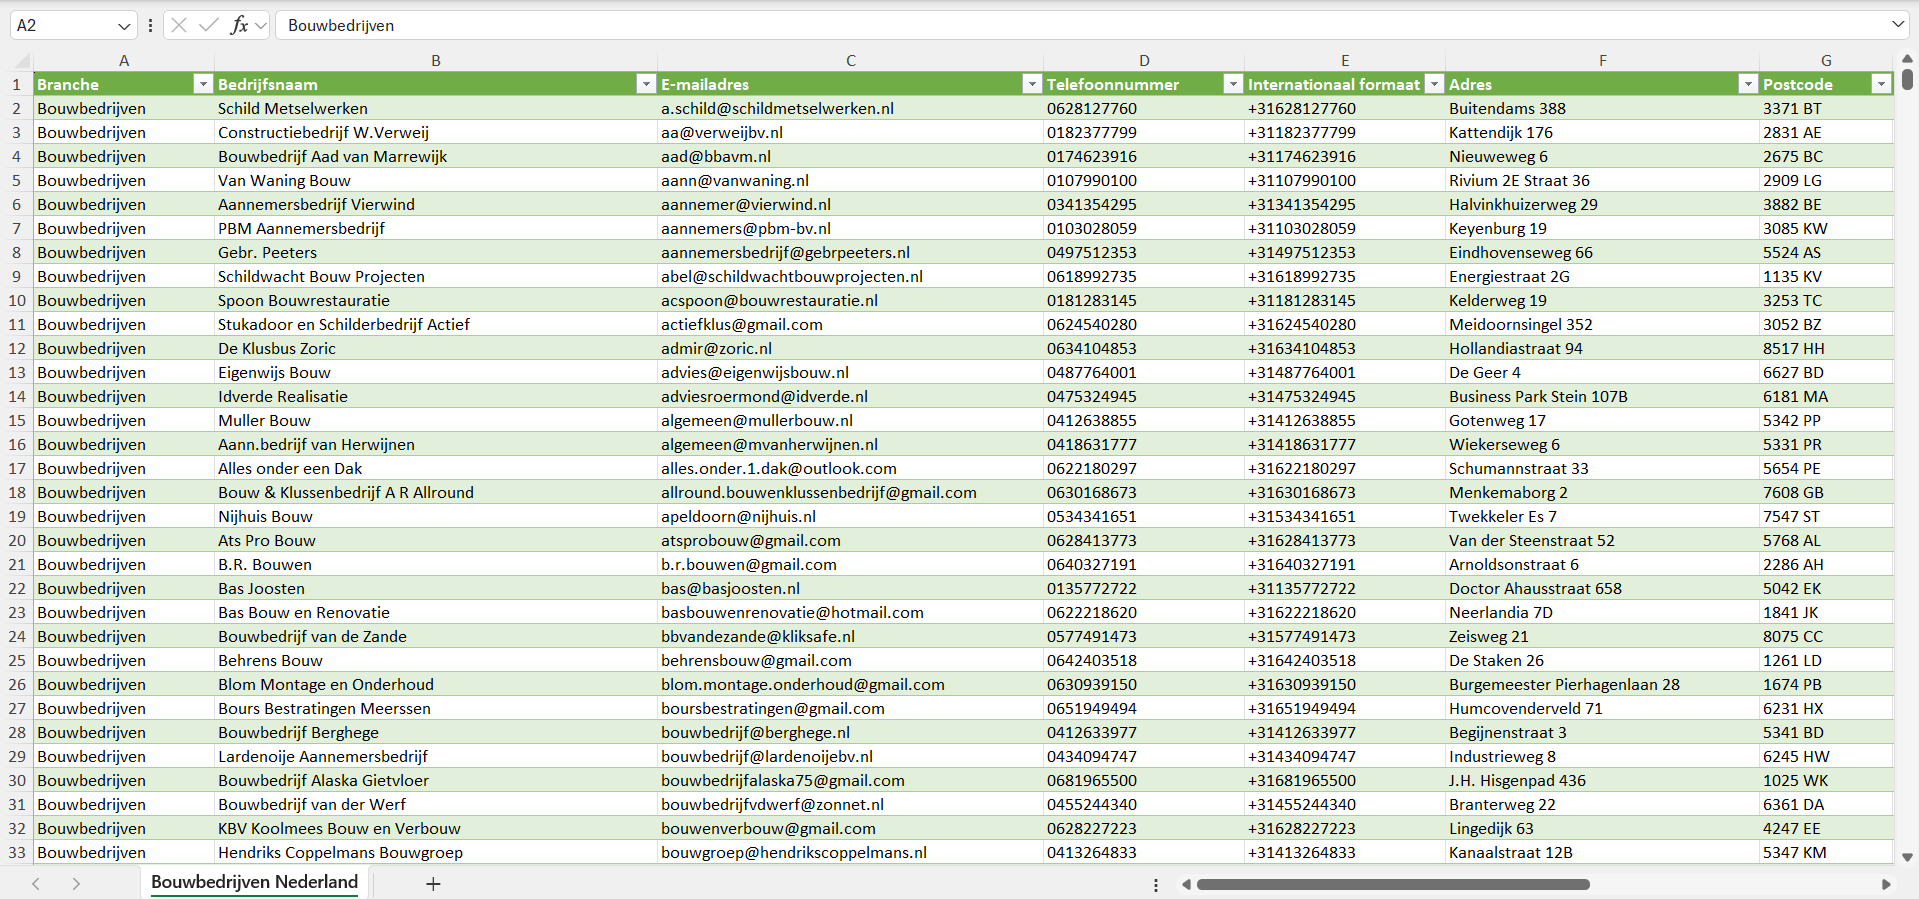Click the previous sheet navigation arrow
The width and height of the screenshot is (1919, 899).
coord(36,884)
